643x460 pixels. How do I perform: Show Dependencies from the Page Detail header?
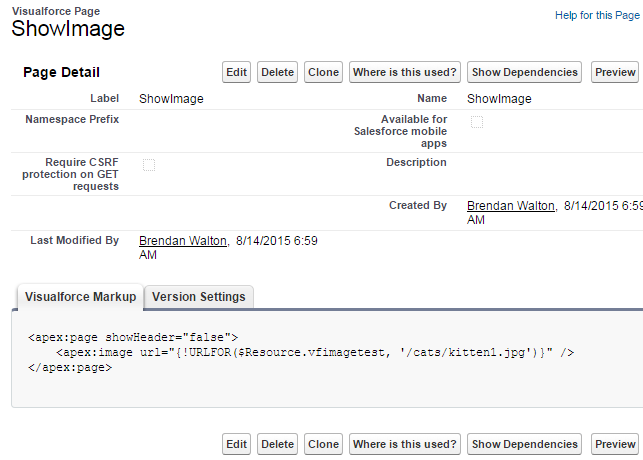(525, 72)
